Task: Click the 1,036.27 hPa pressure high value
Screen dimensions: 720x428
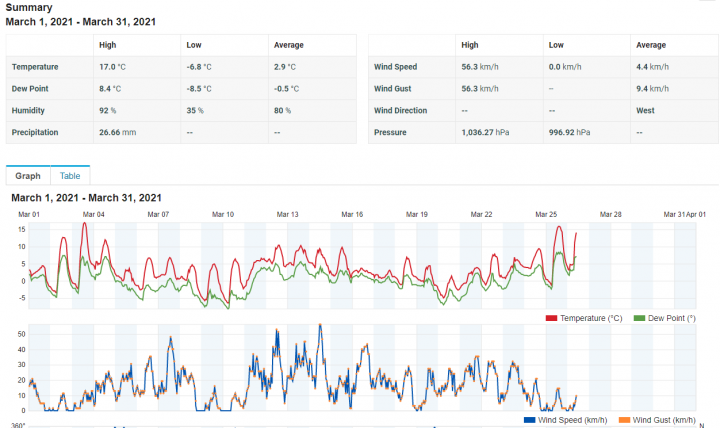Action: pyautogui.click(x=485, y=132)
